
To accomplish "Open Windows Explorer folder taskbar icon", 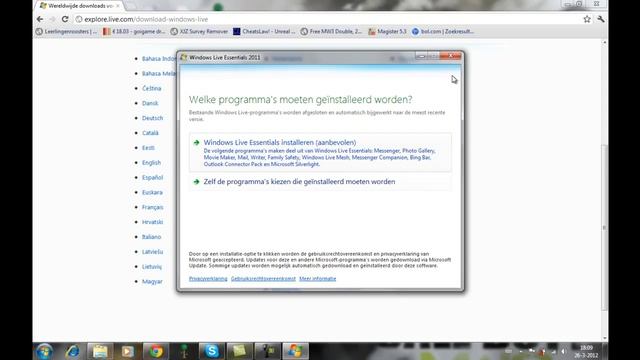I will click(100, 351).
